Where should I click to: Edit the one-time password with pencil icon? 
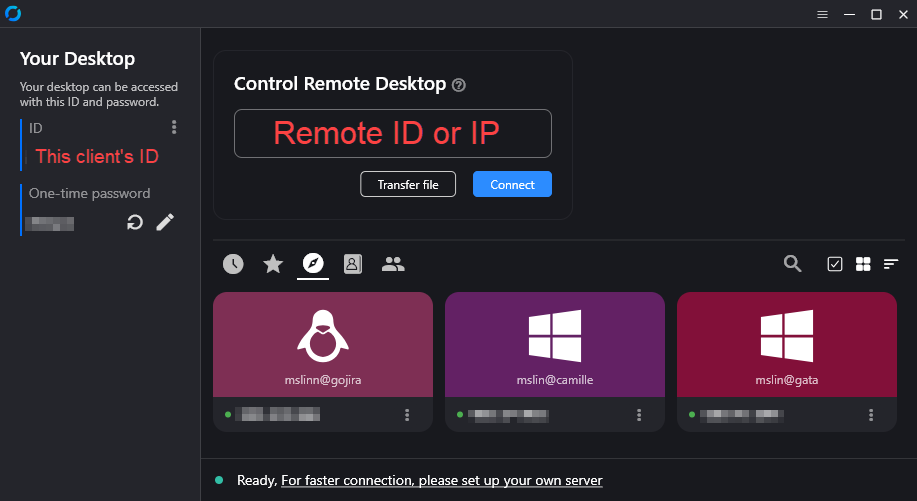[165, 222]
